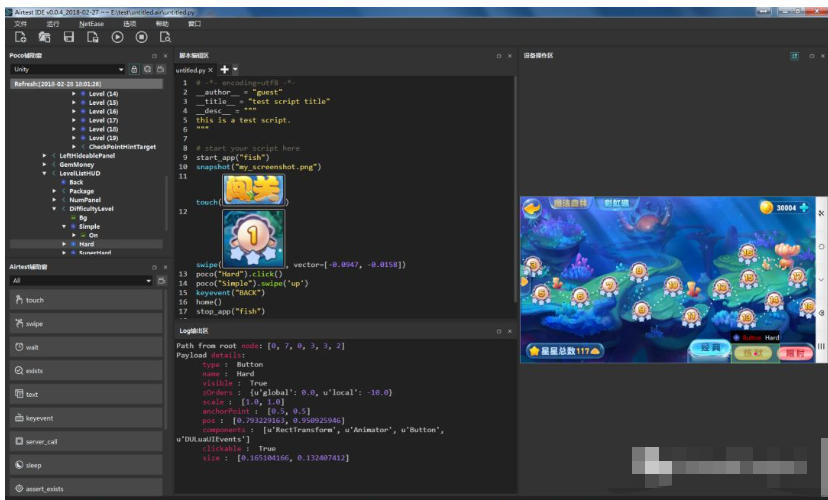Select the Package tree item
This screenshot has width=828, height=500.
[81, 191]
